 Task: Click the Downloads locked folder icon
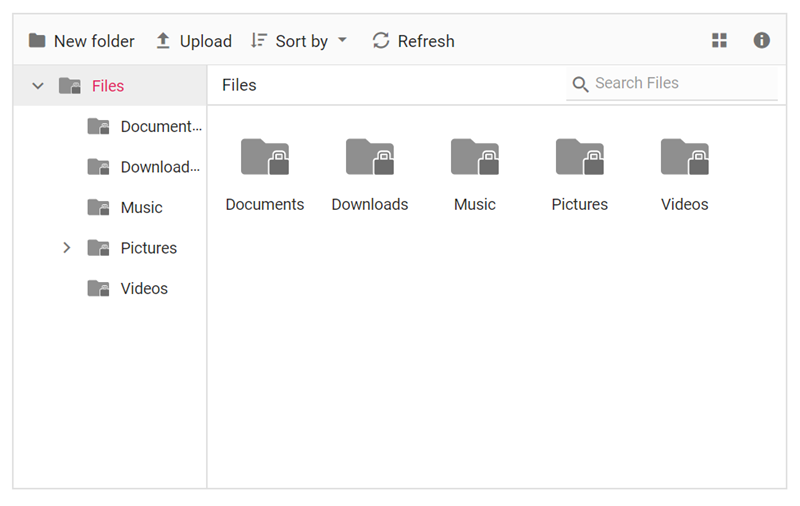370,157
